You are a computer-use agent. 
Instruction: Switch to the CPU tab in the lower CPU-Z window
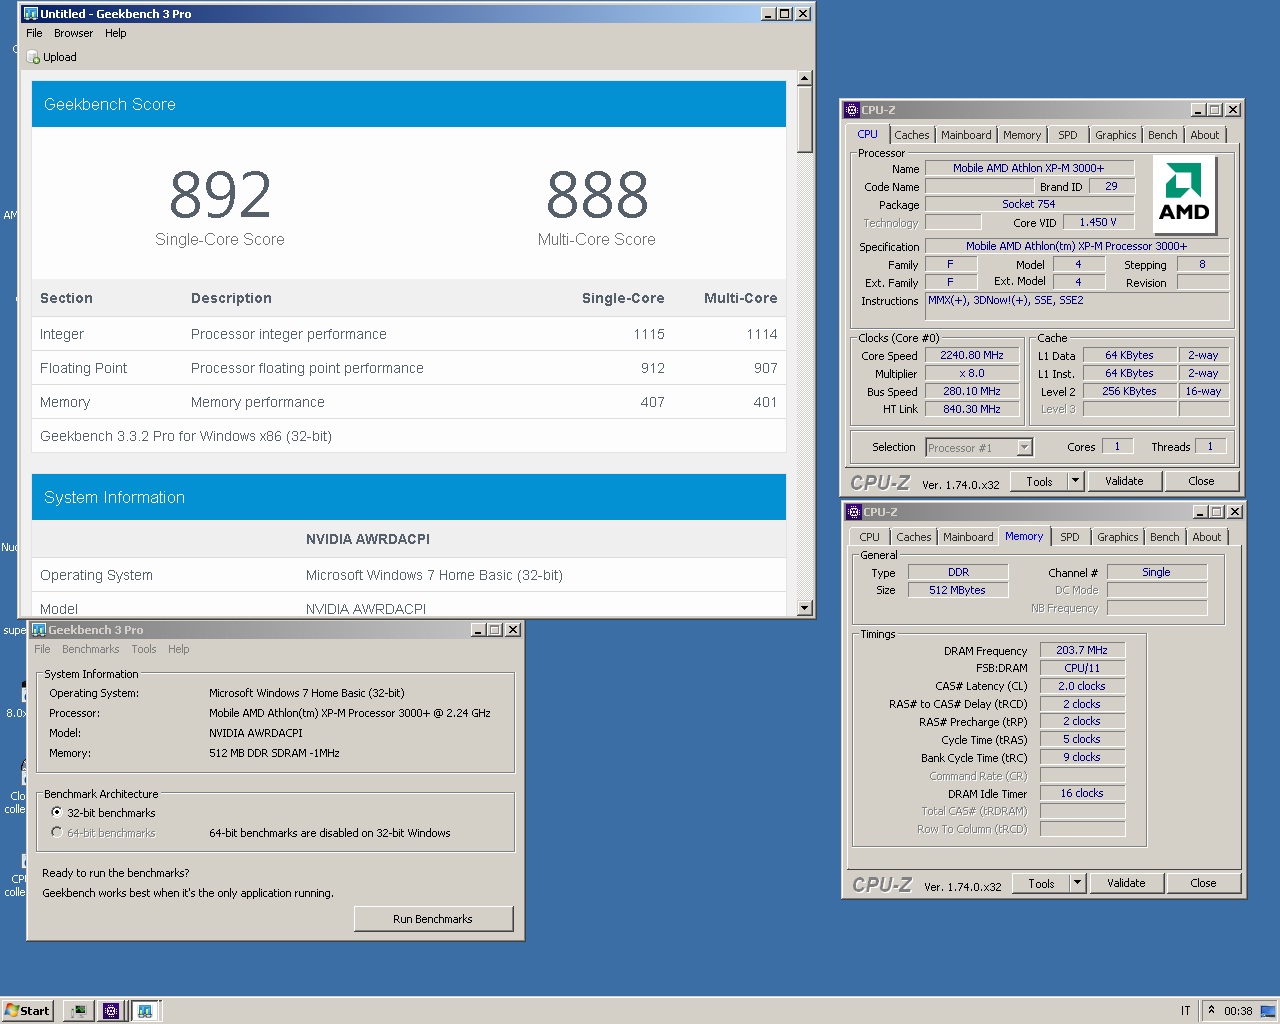click(870, 537)
